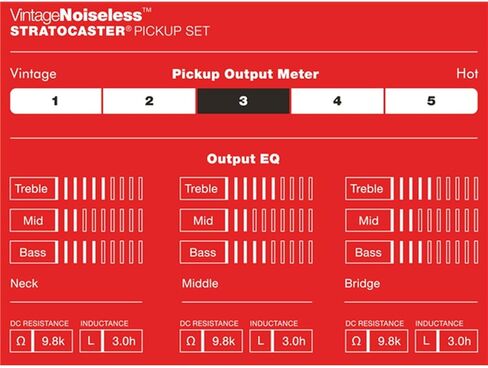
Task: Click the Neck inductance L symbol
Action: [x=91, y=341]
